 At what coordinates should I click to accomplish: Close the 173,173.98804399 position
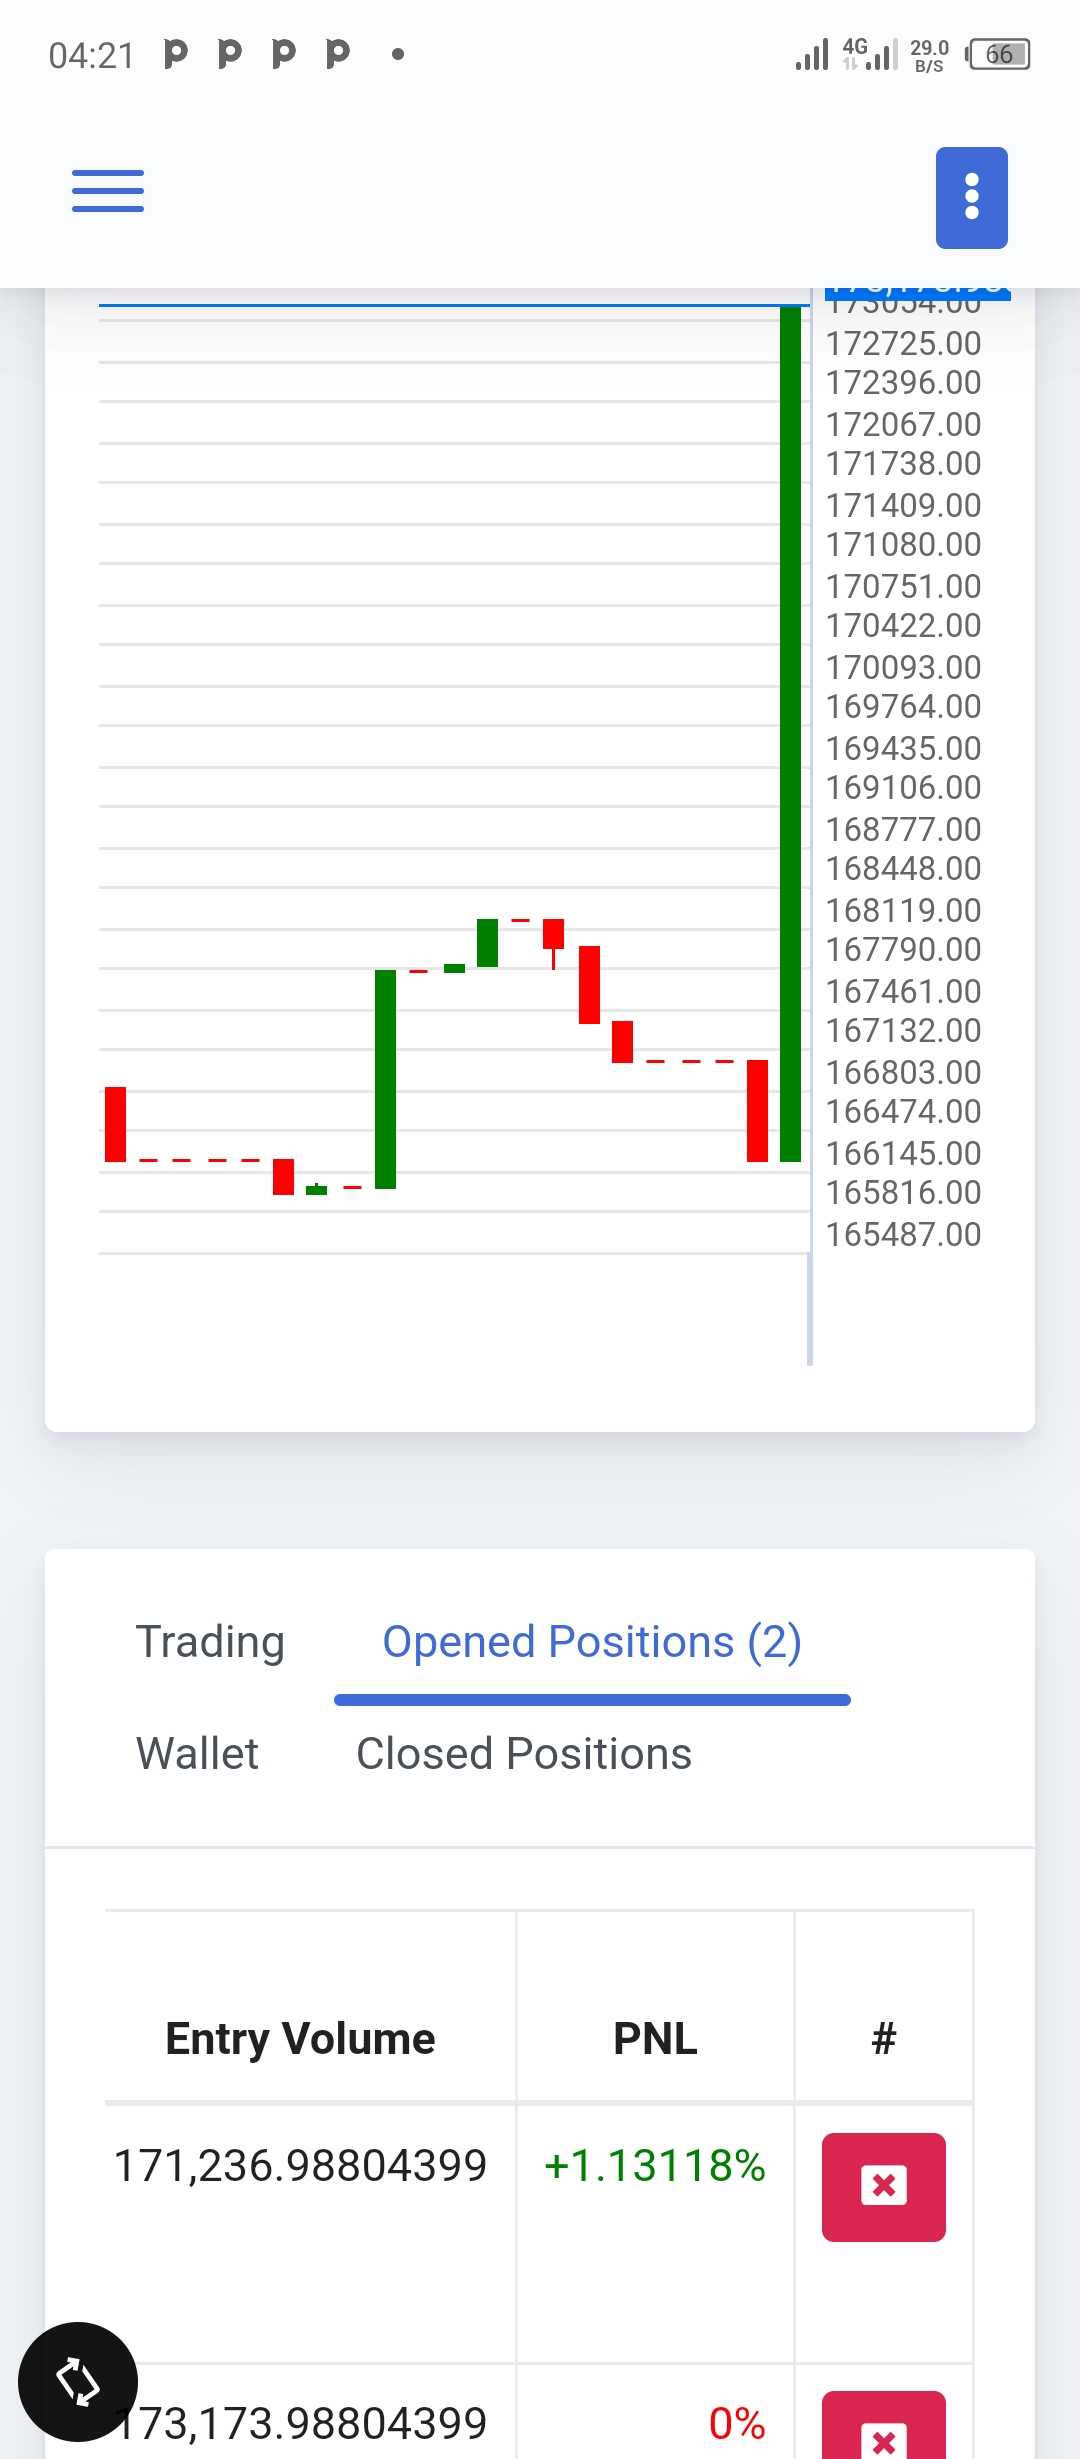coord(883,2426)
